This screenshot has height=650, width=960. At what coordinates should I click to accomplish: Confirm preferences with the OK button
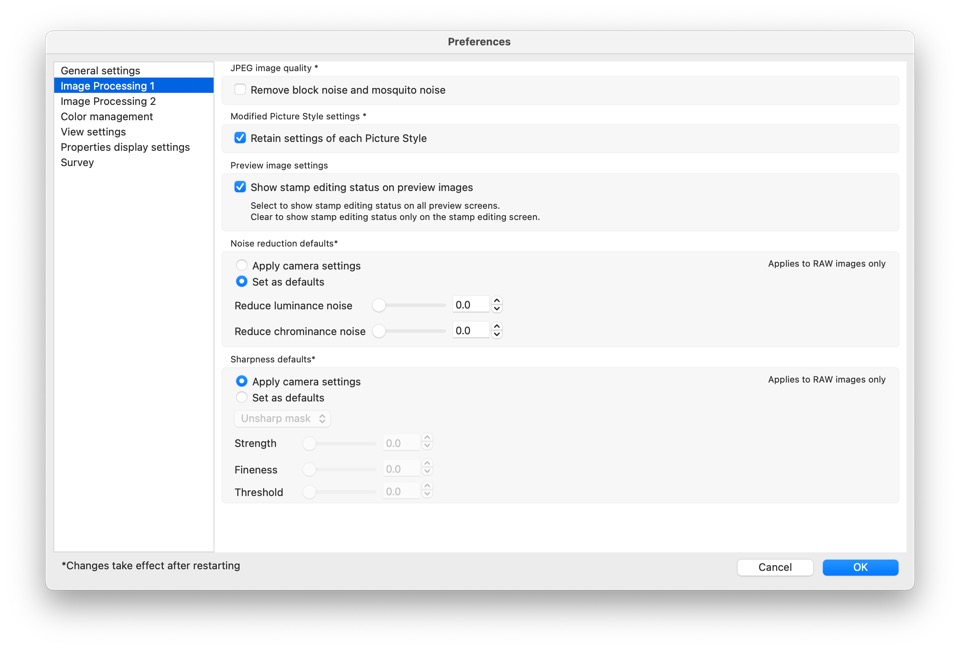point(860,567)
